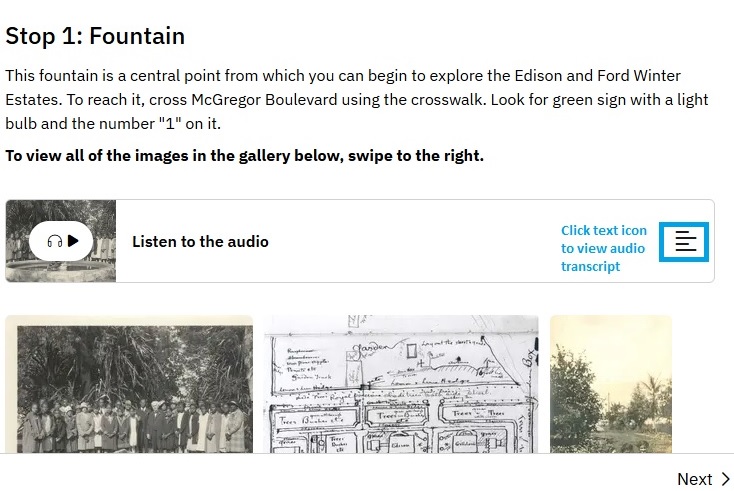Click the "Listen to the audio" label

[x=200, y=241]
